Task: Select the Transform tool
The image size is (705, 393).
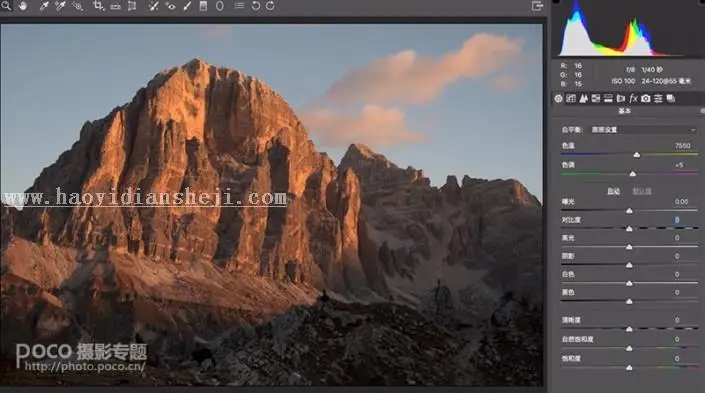Action: coord(132,6)
